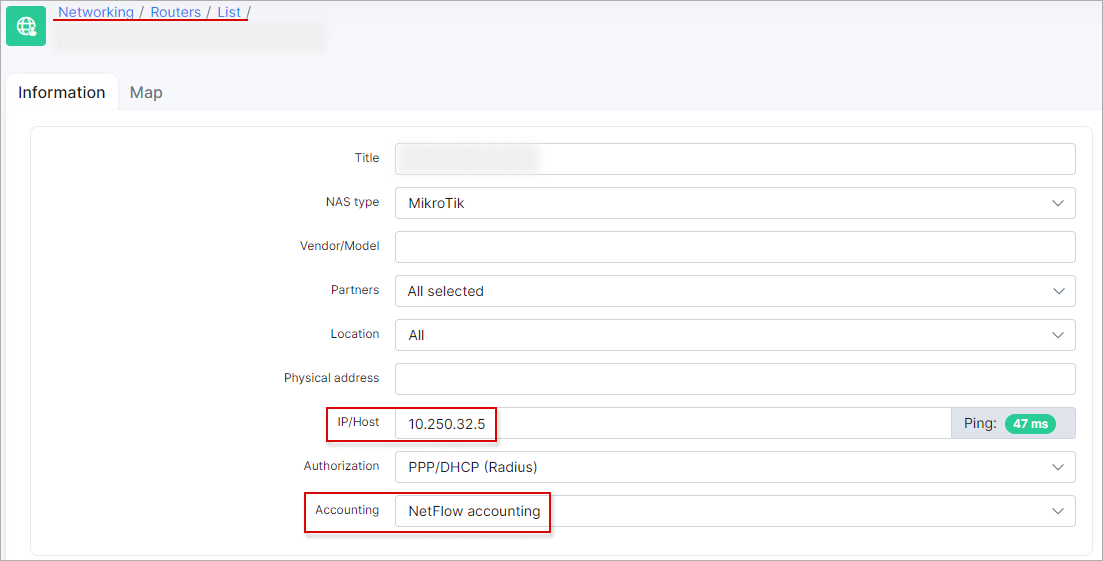The width and height of the screenshot is (1103, 561).
Task: Open the Partners All selected dropdown
Action: point(735,291)
